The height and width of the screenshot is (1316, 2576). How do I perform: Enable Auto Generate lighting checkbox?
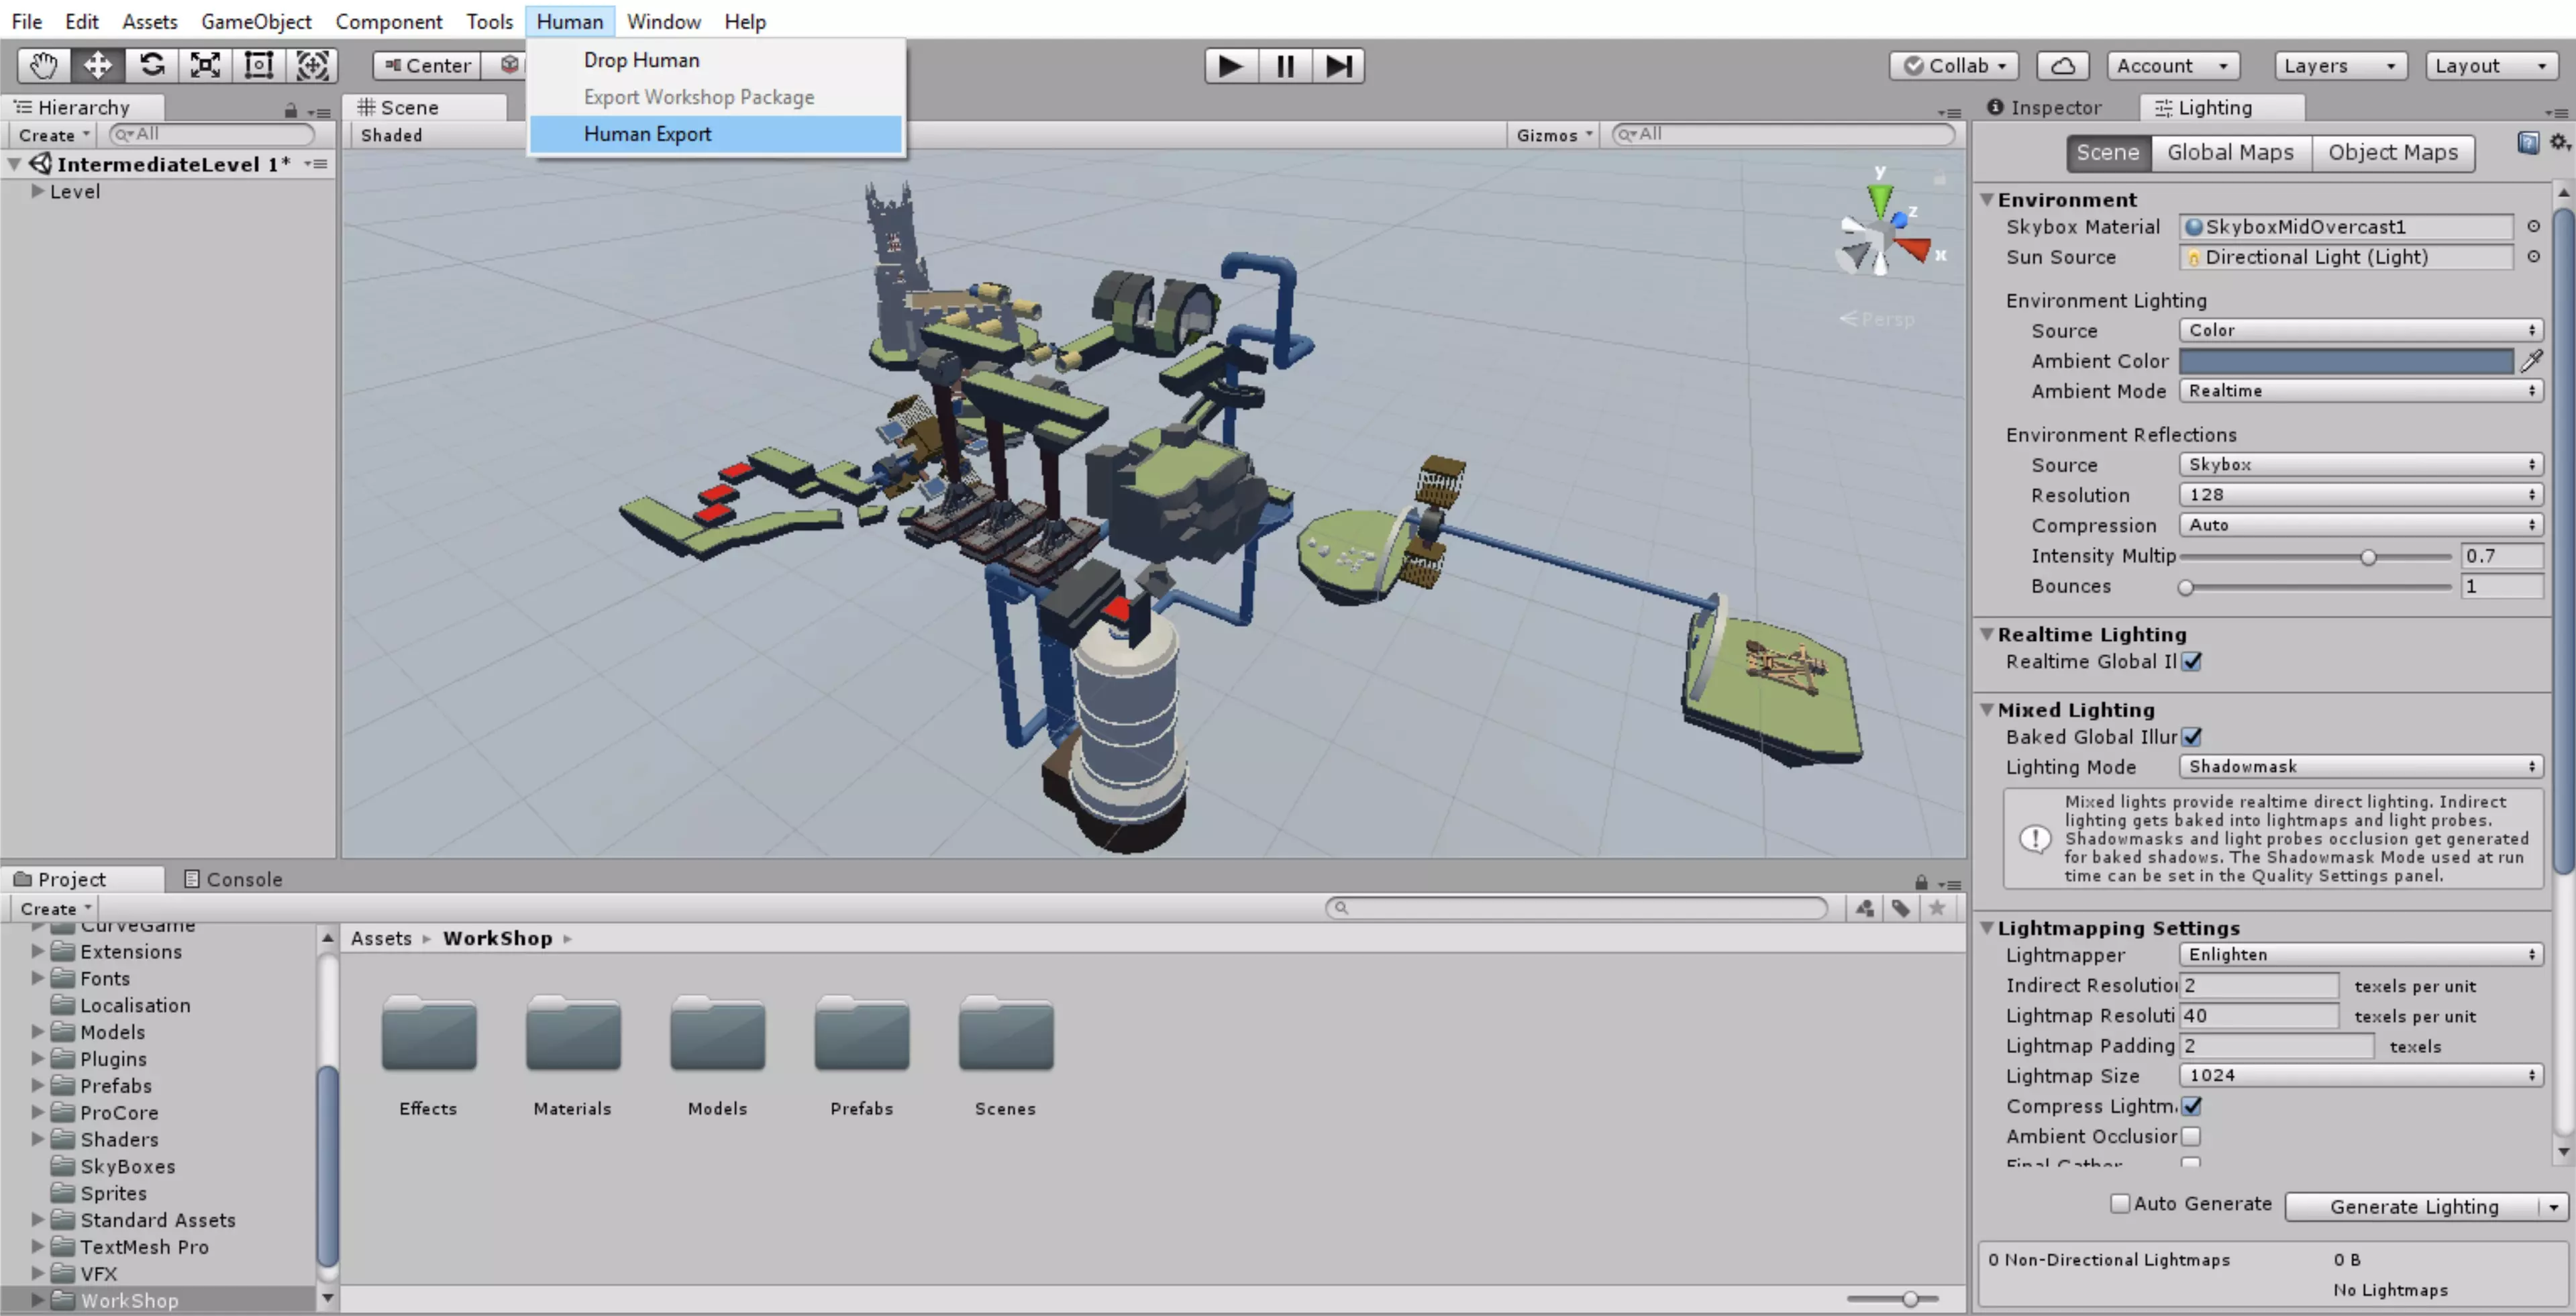2120,1204
